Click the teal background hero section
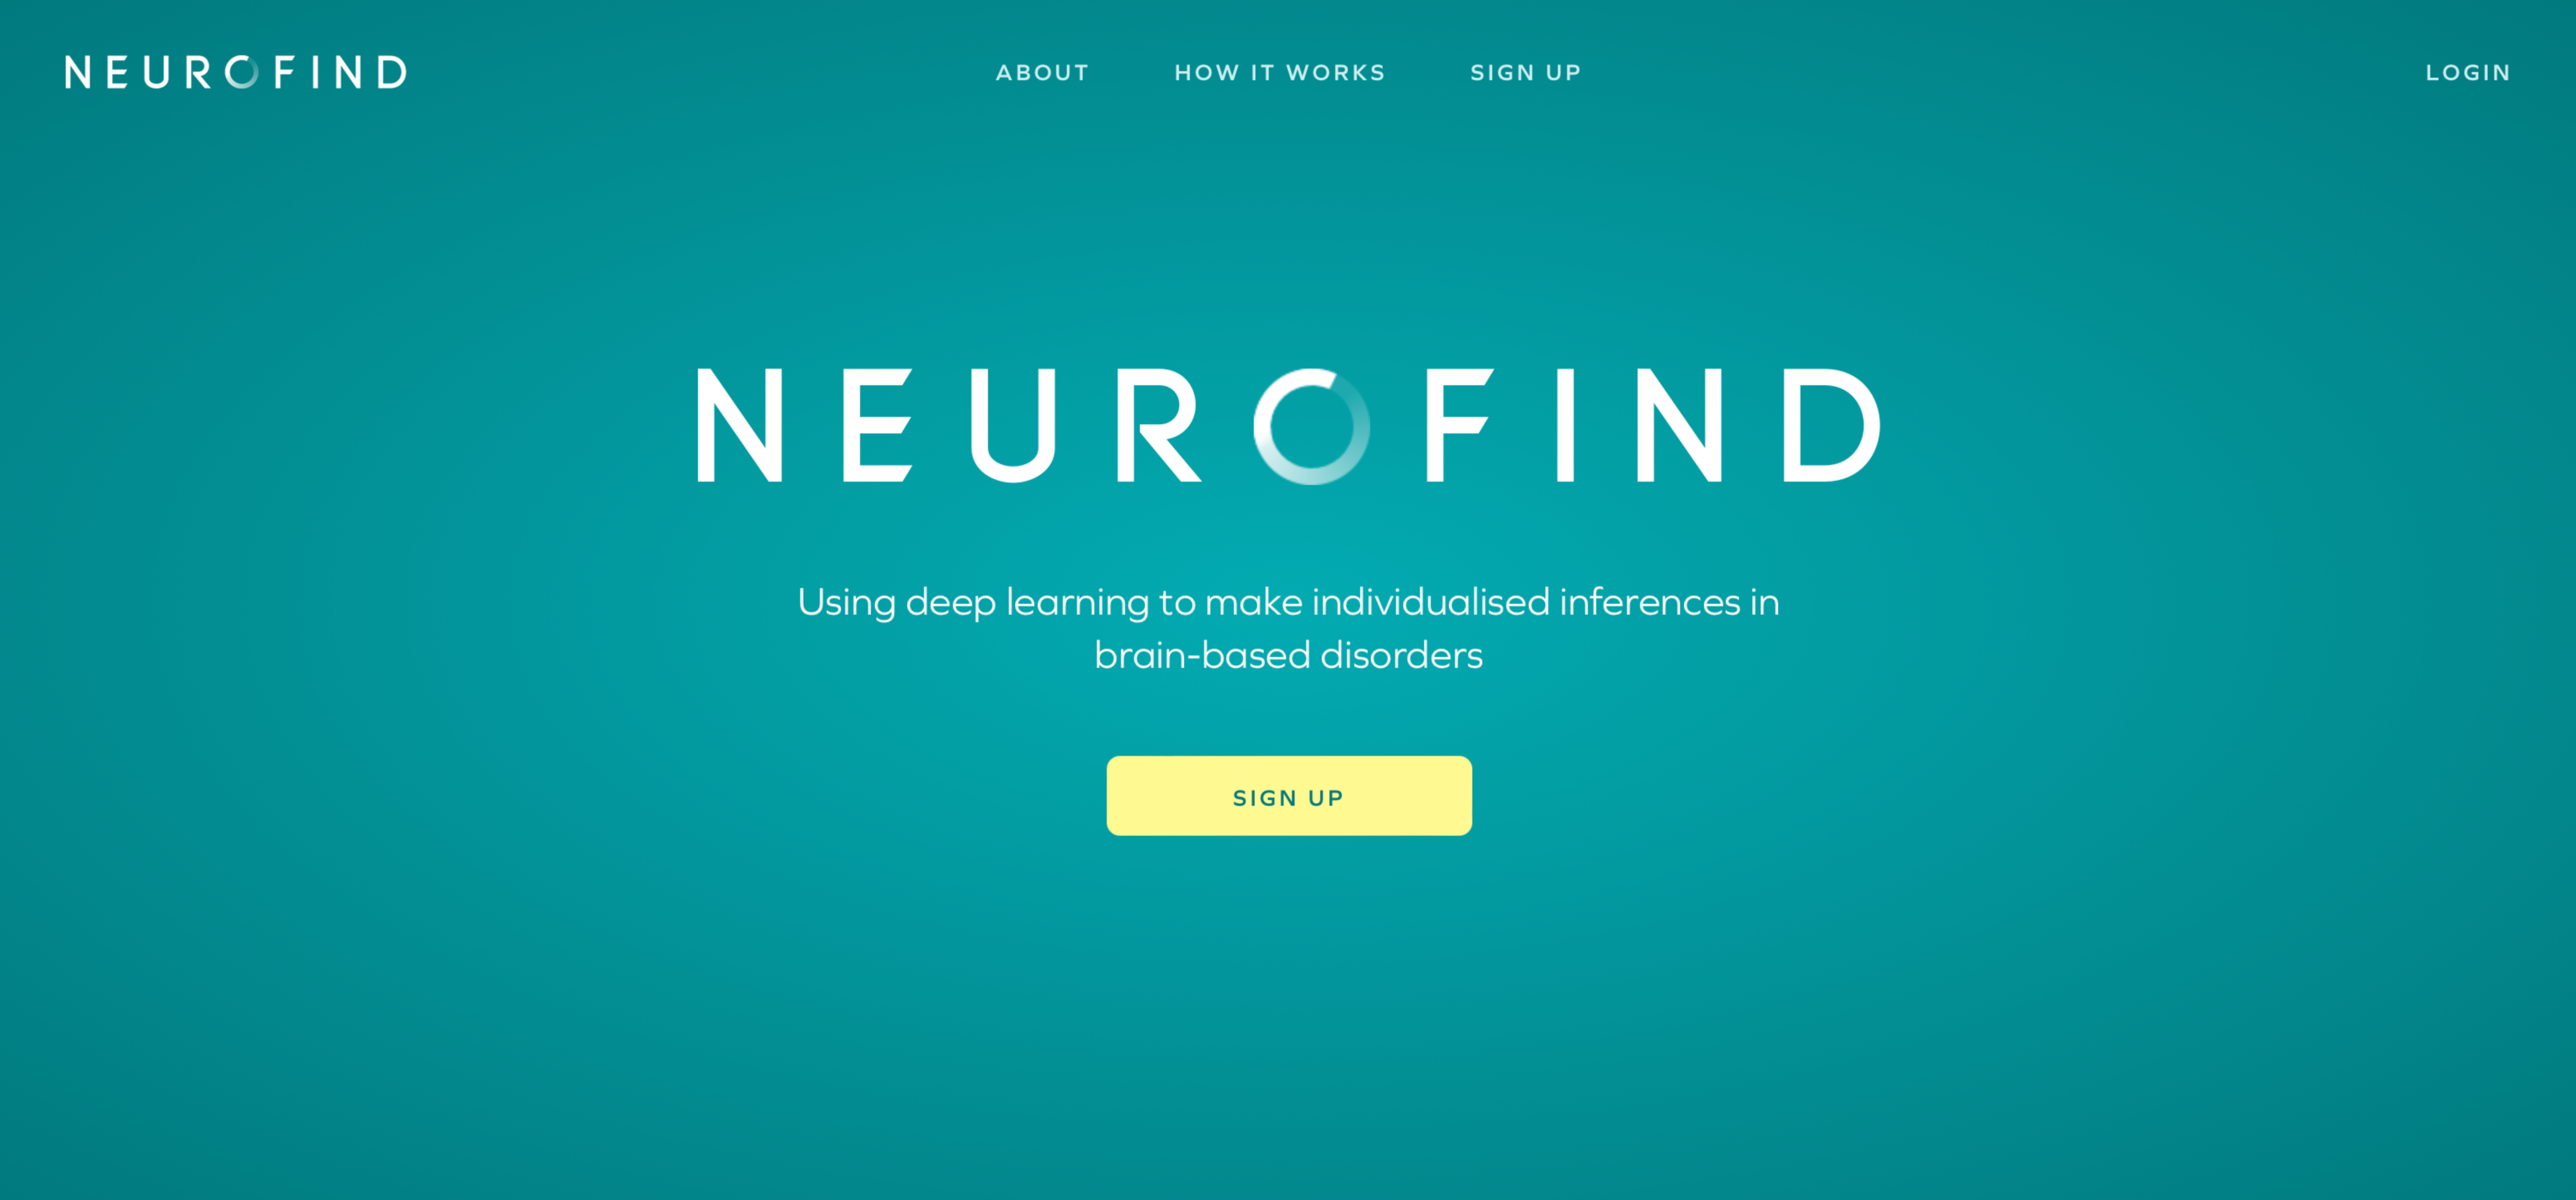The image size is (2576, 1200). pos(1288,600)
